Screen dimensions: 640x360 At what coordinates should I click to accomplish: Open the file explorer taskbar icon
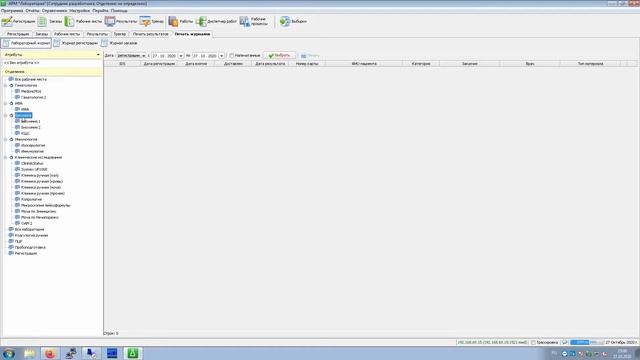[30, 353]
